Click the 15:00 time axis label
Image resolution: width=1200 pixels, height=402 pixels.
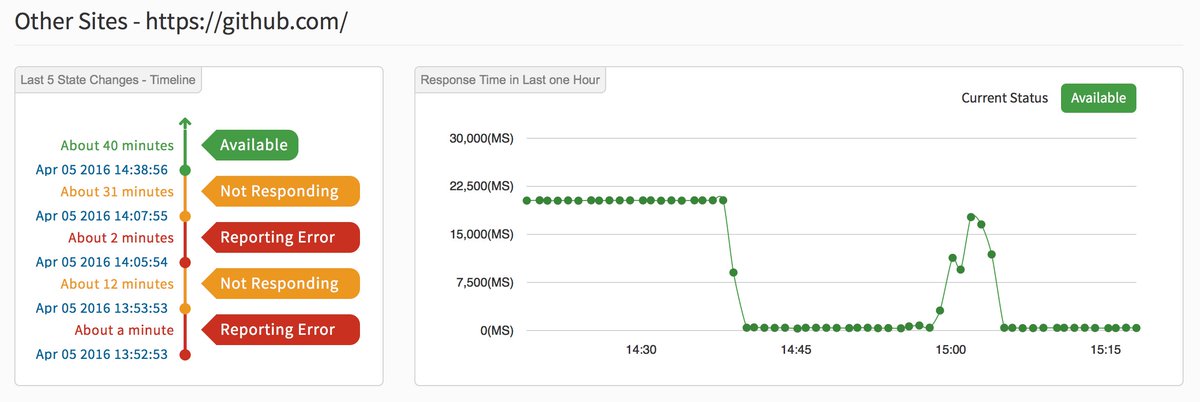pos(951,351)
